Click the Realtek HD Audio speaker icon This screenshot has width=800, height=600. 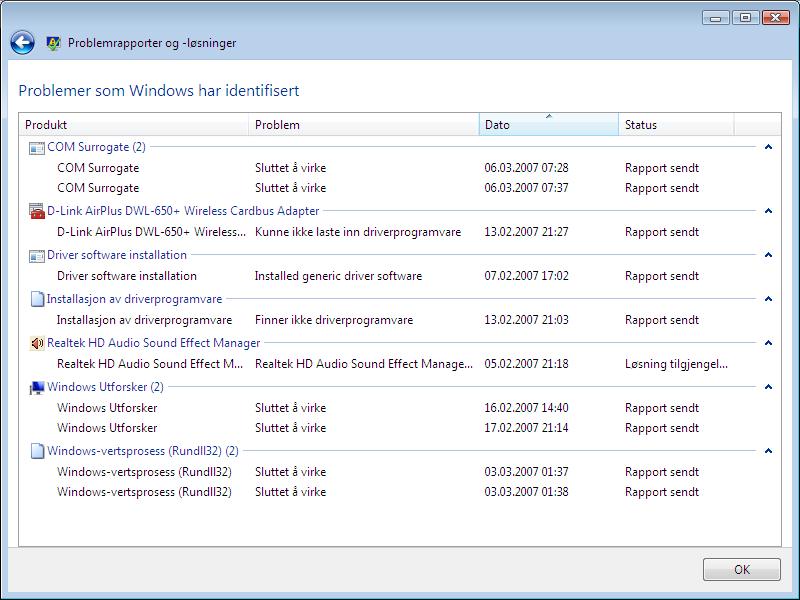pos(37,343)
